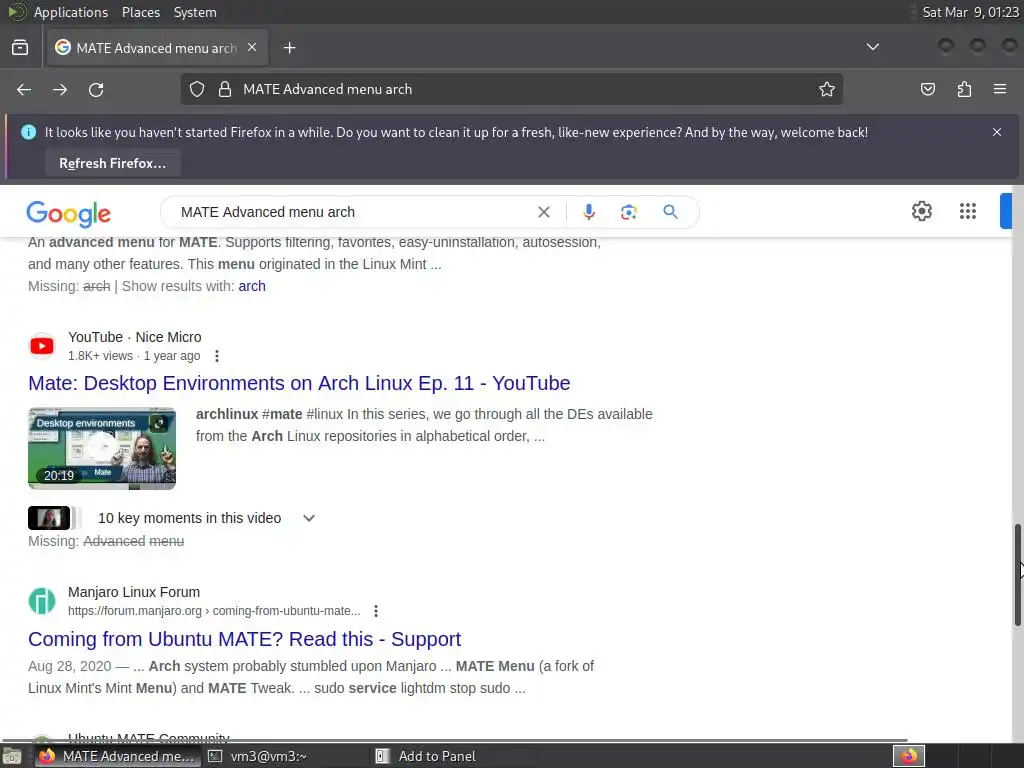
Task: Open Coming from Ubuntu MATE? Read this link
Action: [x=244, y=639]
